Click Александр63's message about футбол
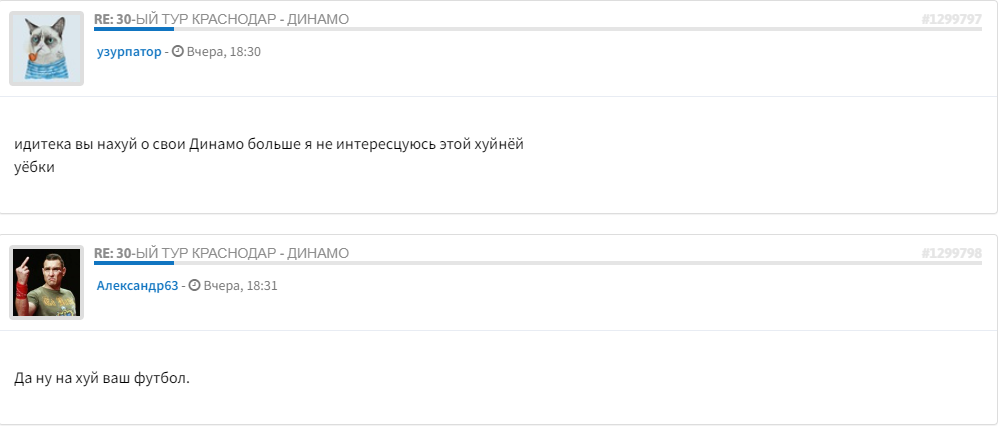Image resolution: width=998 pixels, height=426 pixels. coord(102,378)
